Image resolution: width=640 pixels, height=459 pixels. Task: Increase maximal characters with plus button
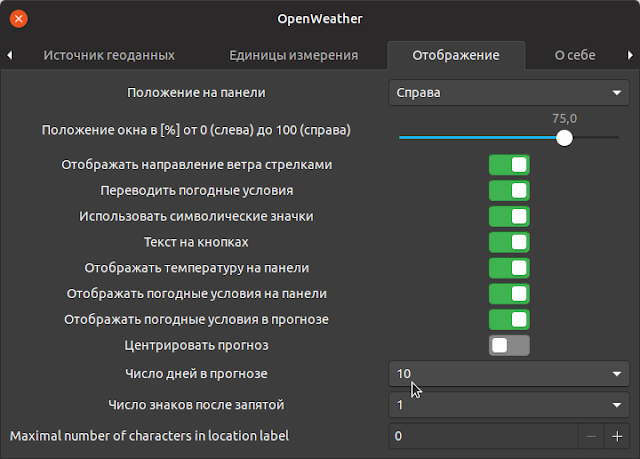[617, 437]
